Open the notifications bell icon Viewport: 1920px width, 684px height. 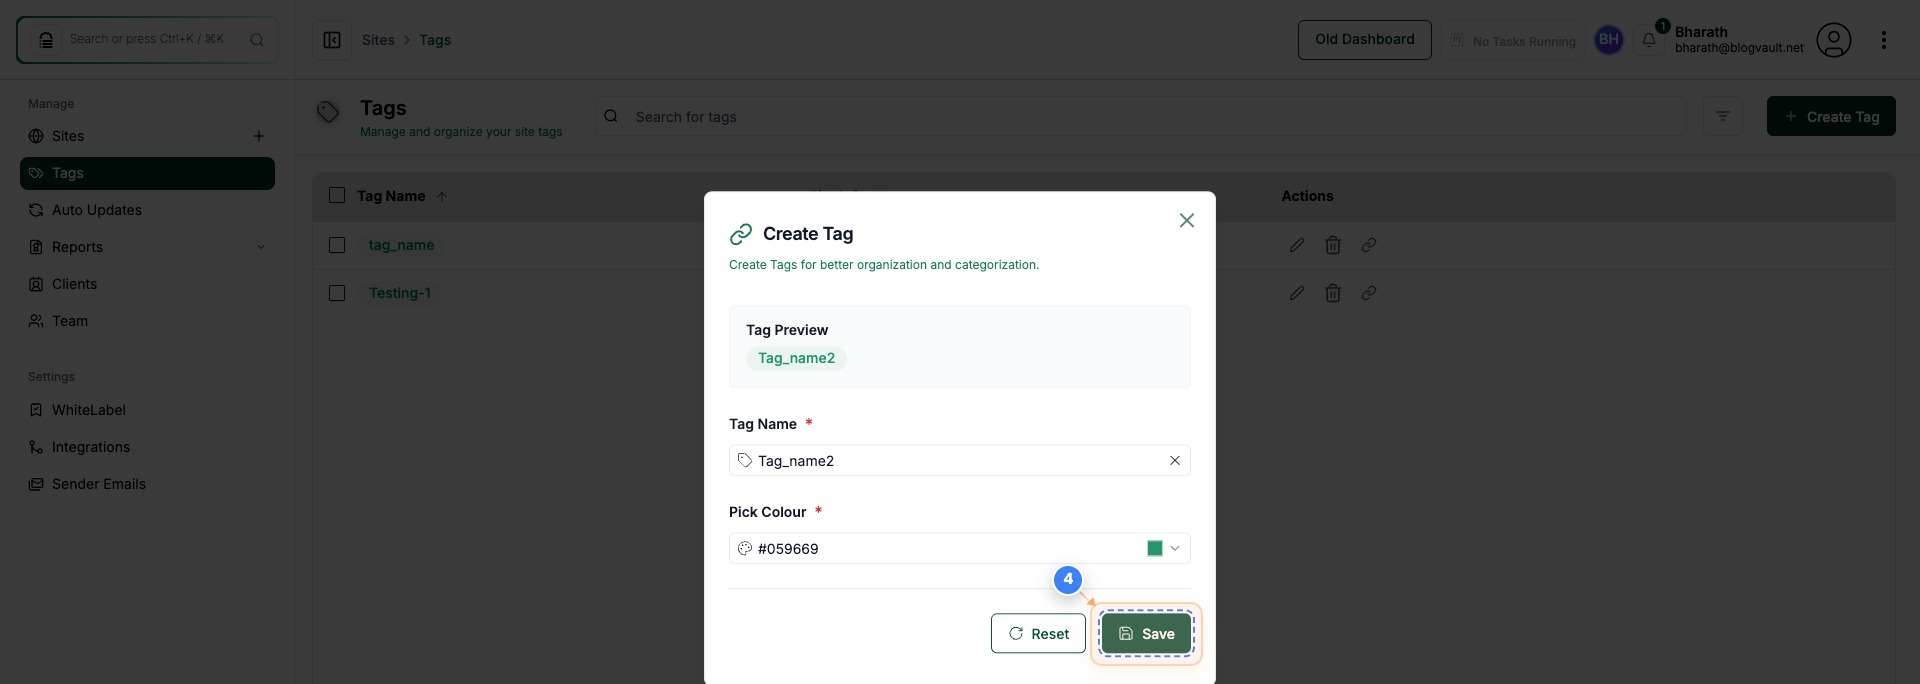click(x=1649, y=40)
